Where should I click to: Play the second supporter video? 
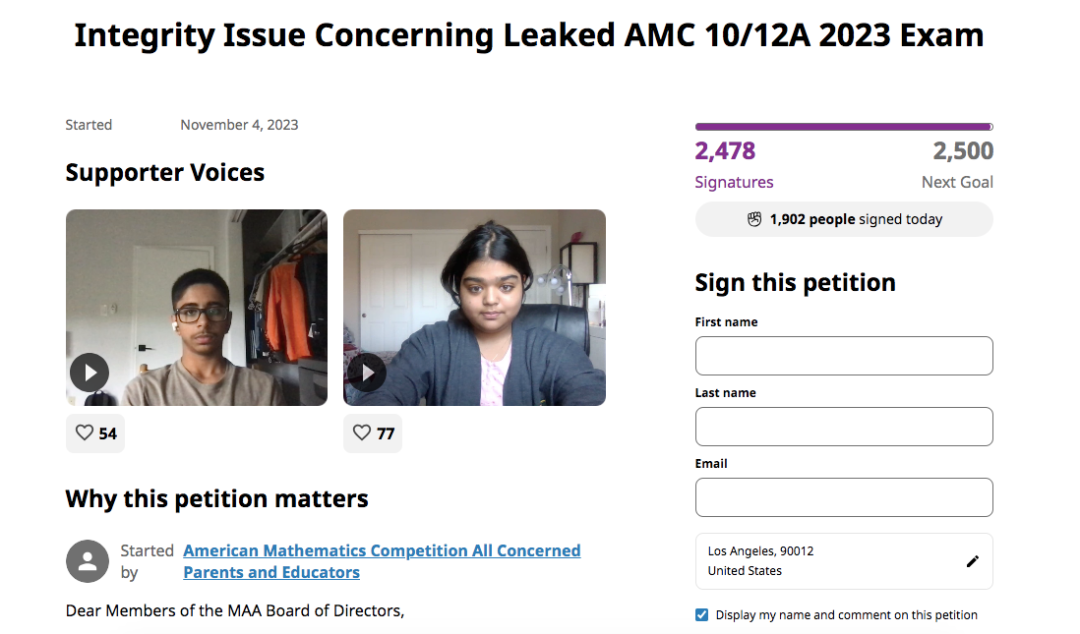pos(367,373)
